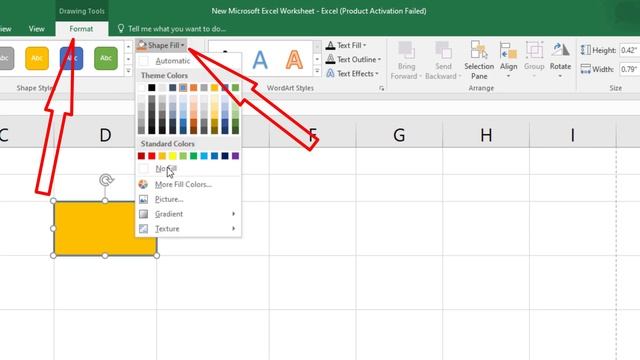Viewport: 640px width, 360px height.
Task: Apply the yellow Abc shape style
Action: pyautogui.click(x=37, y=58)
